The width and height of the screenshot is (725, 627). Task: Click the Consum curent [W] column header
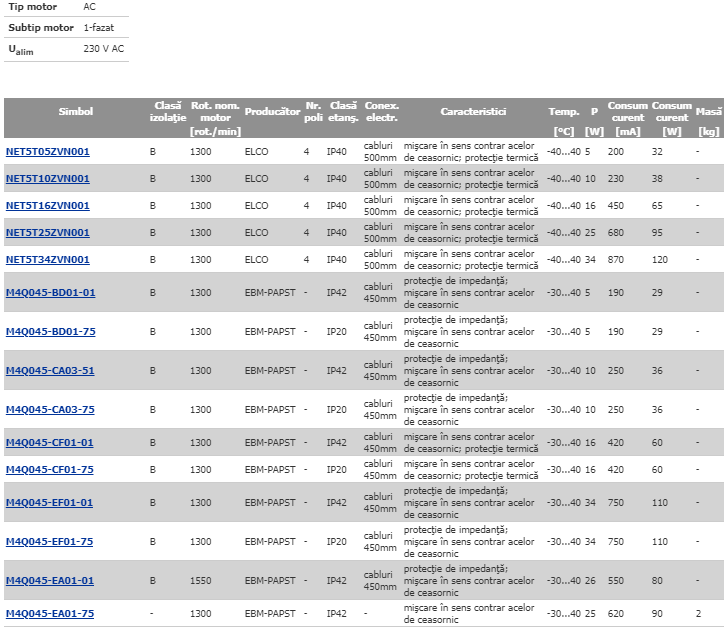(671, 118)
